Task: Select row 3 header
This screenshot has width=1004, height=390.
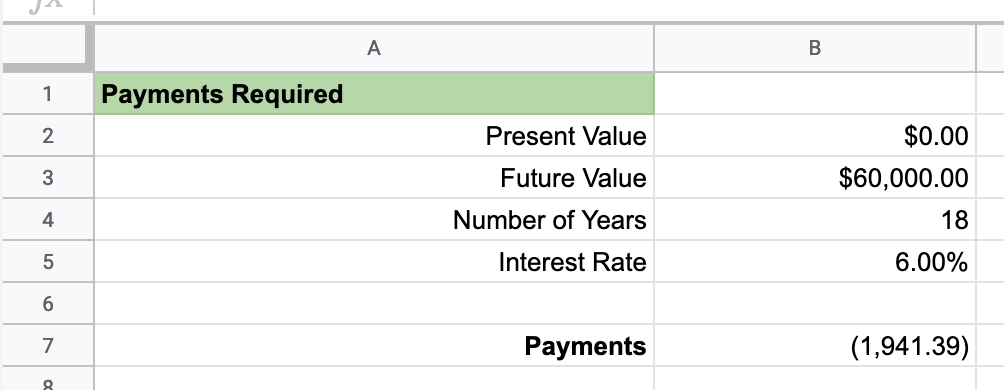Action: click(48, 177)
